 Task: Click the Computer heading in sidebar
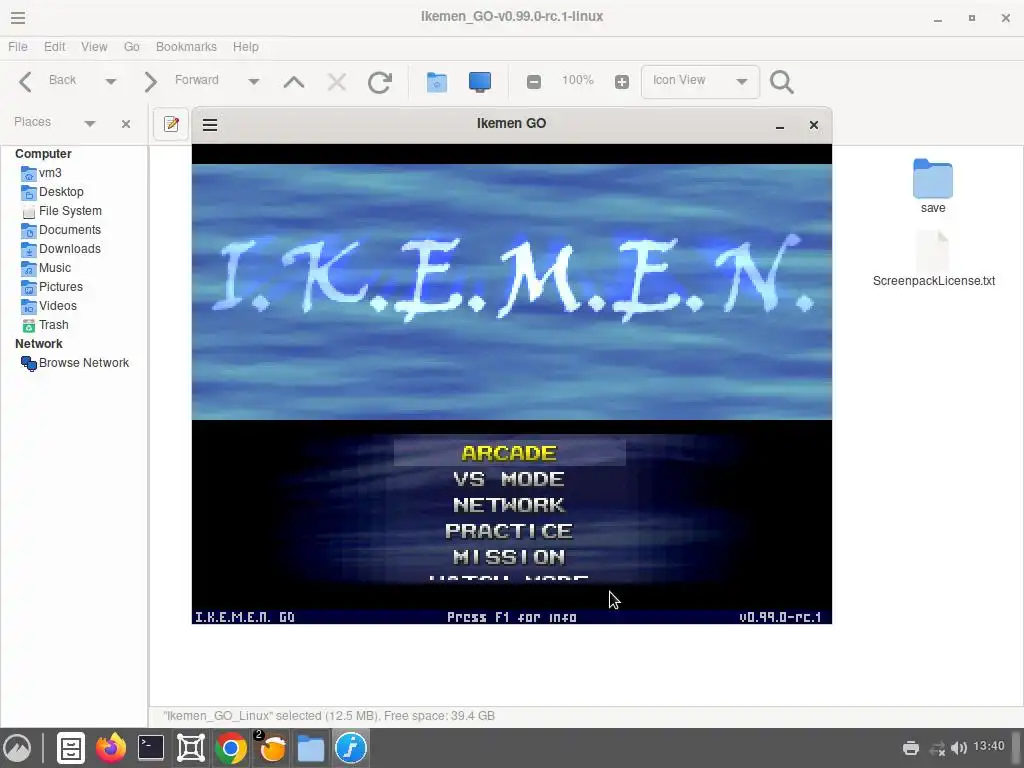click(43, 154)
